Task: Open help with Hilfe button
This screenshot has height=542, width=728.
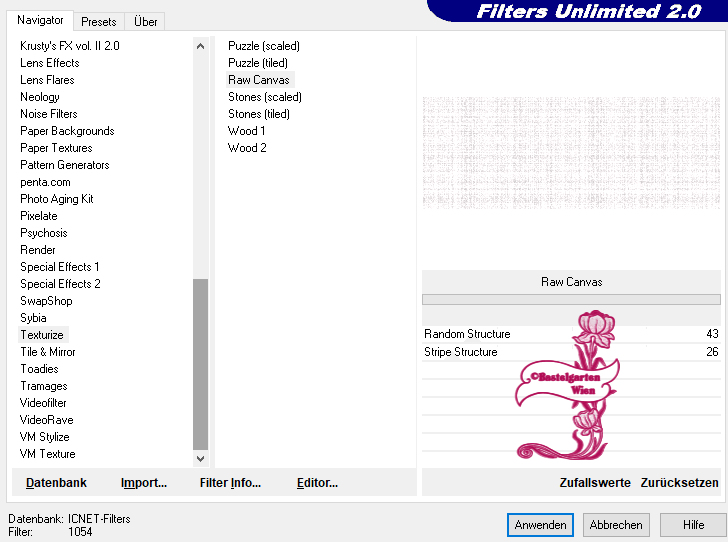Action: tap(693, 525)
